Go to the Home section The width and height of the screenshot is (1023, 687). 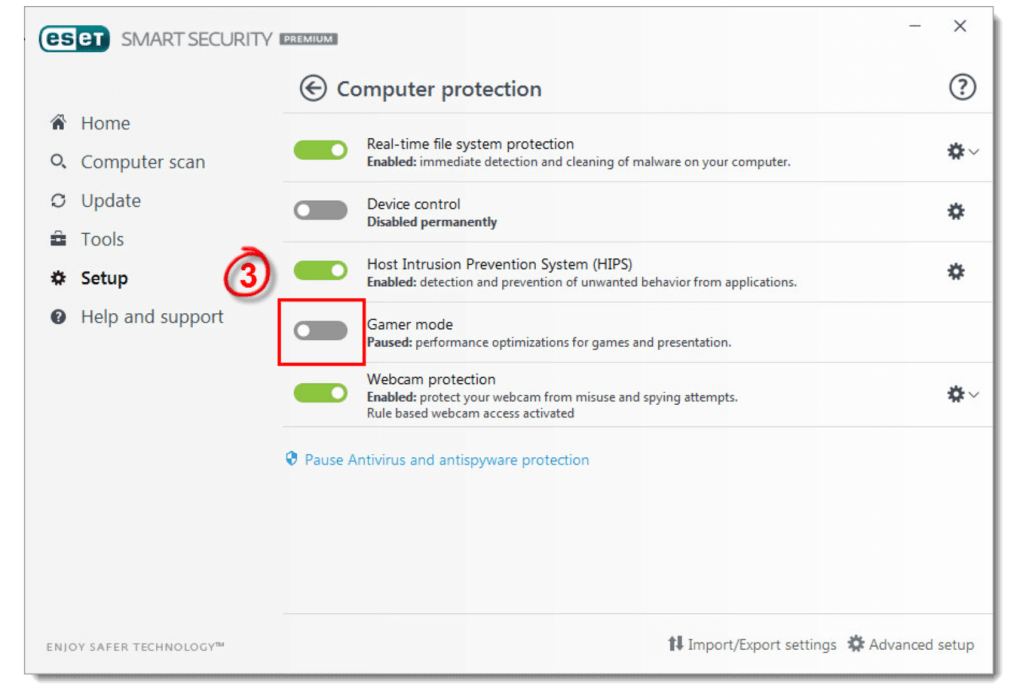pyautogui.click(x=105, y=123)
